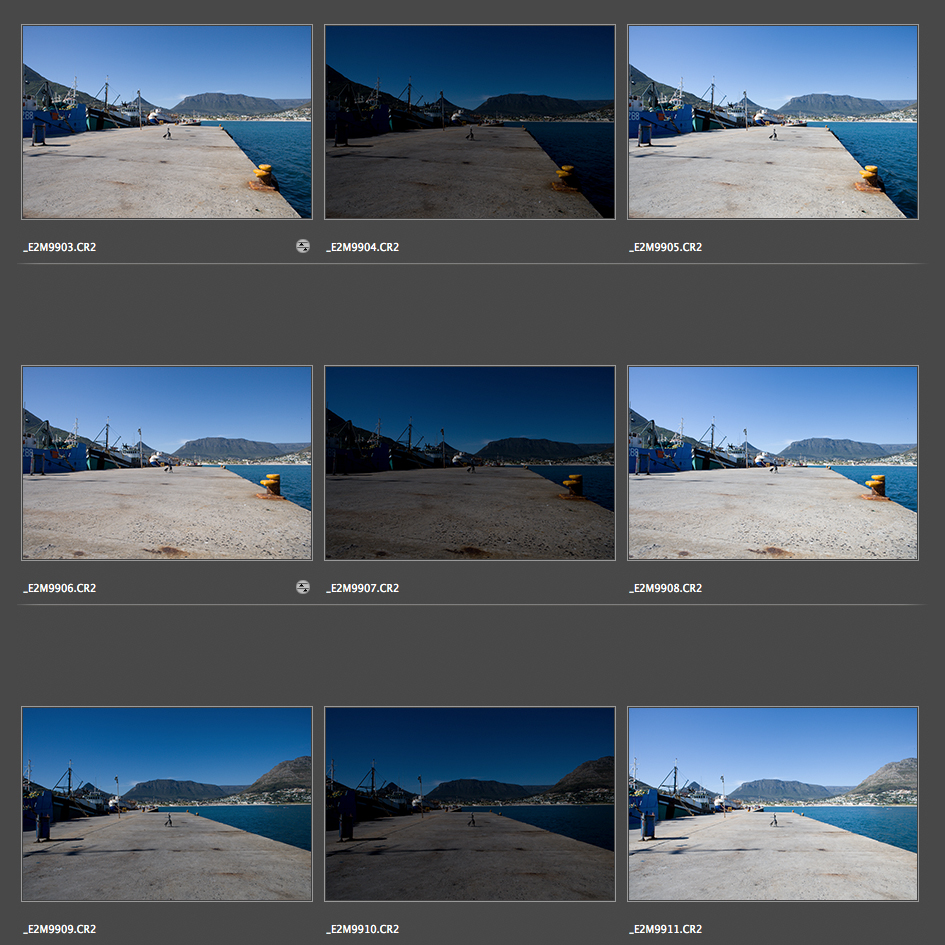
Task: Click the _E2M9911.CR2 filename label
Action: [x=666, y=929]
